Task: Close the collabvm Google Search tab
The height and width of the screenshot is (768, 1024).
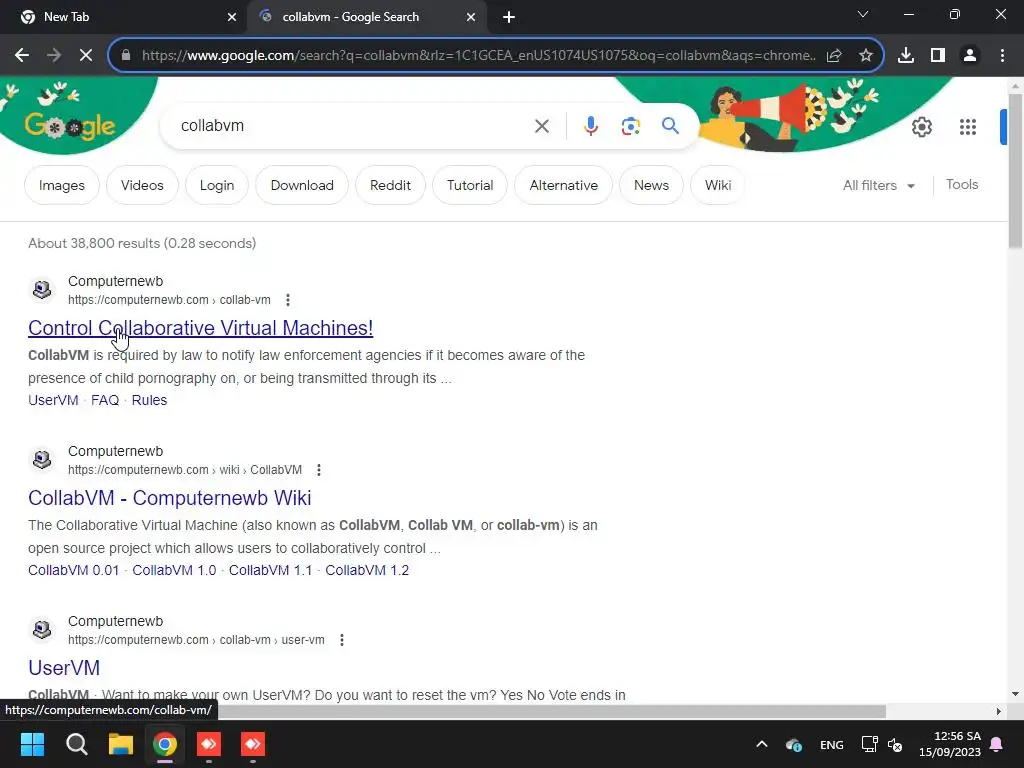Action: pos(471,17)
